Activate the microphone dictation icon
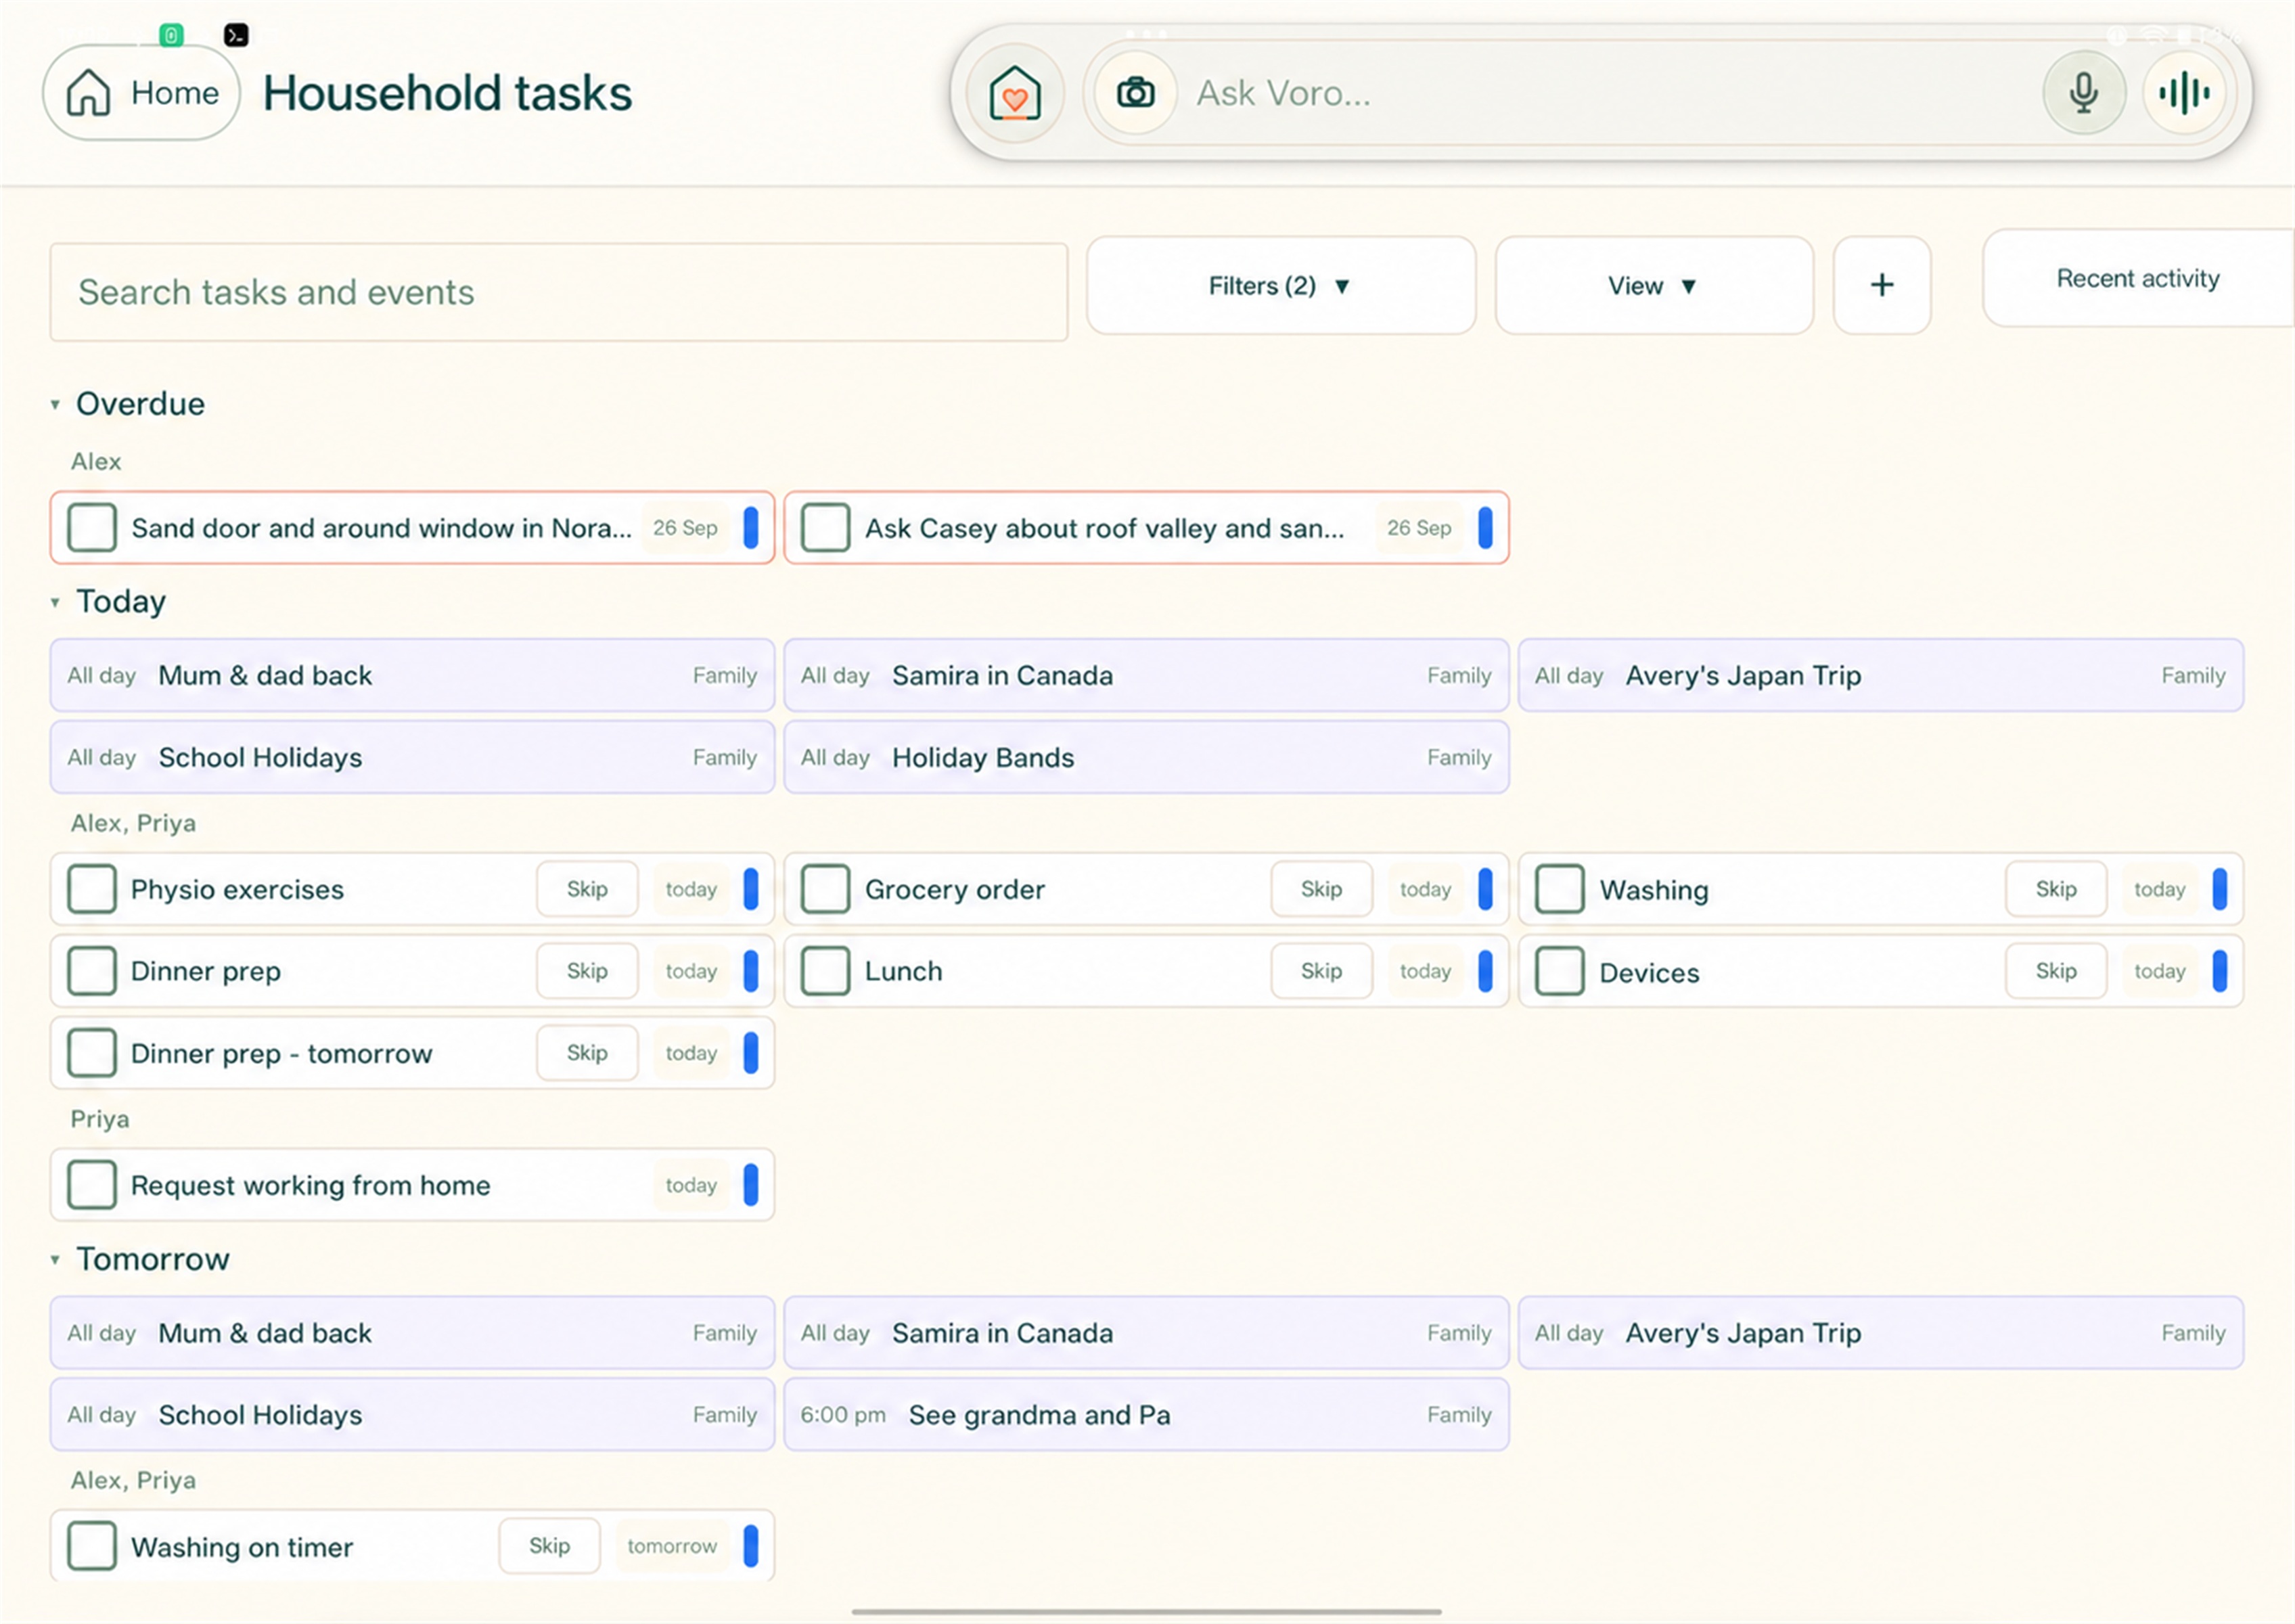Image resolution: width=2295 pixels, height=1624 pixels. coord(2083,93)
